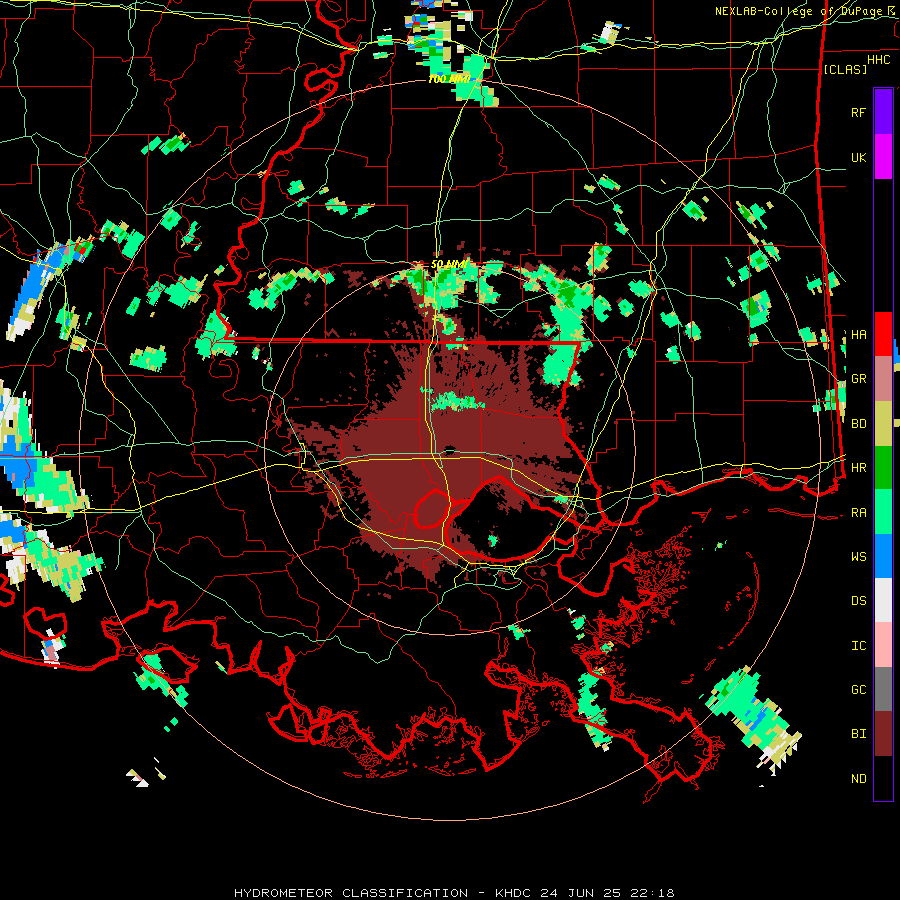
Task: Select the white DS legend color swatch
Action: click(883, 600)
